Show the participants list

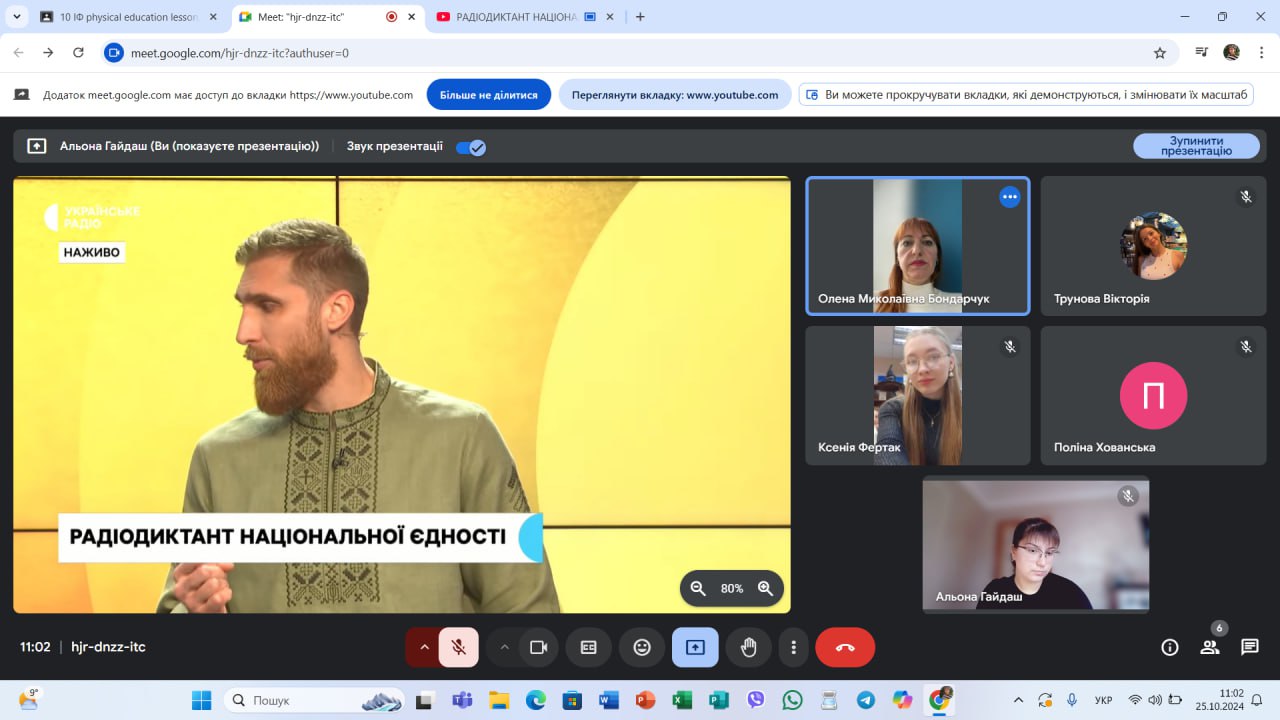(1210, 647)
